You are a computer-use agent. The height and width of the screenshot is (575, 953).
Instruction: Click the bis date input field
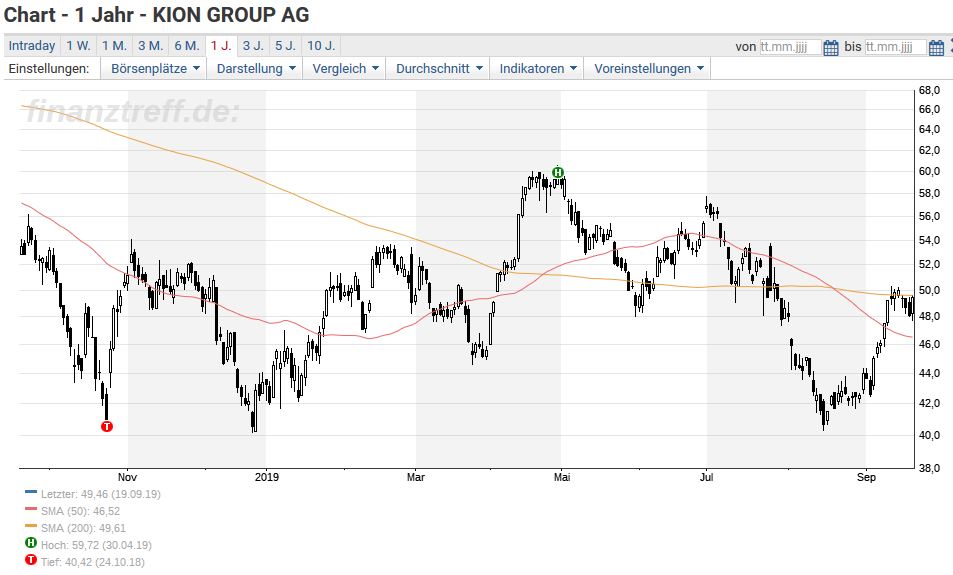click(x=895, y=47)
